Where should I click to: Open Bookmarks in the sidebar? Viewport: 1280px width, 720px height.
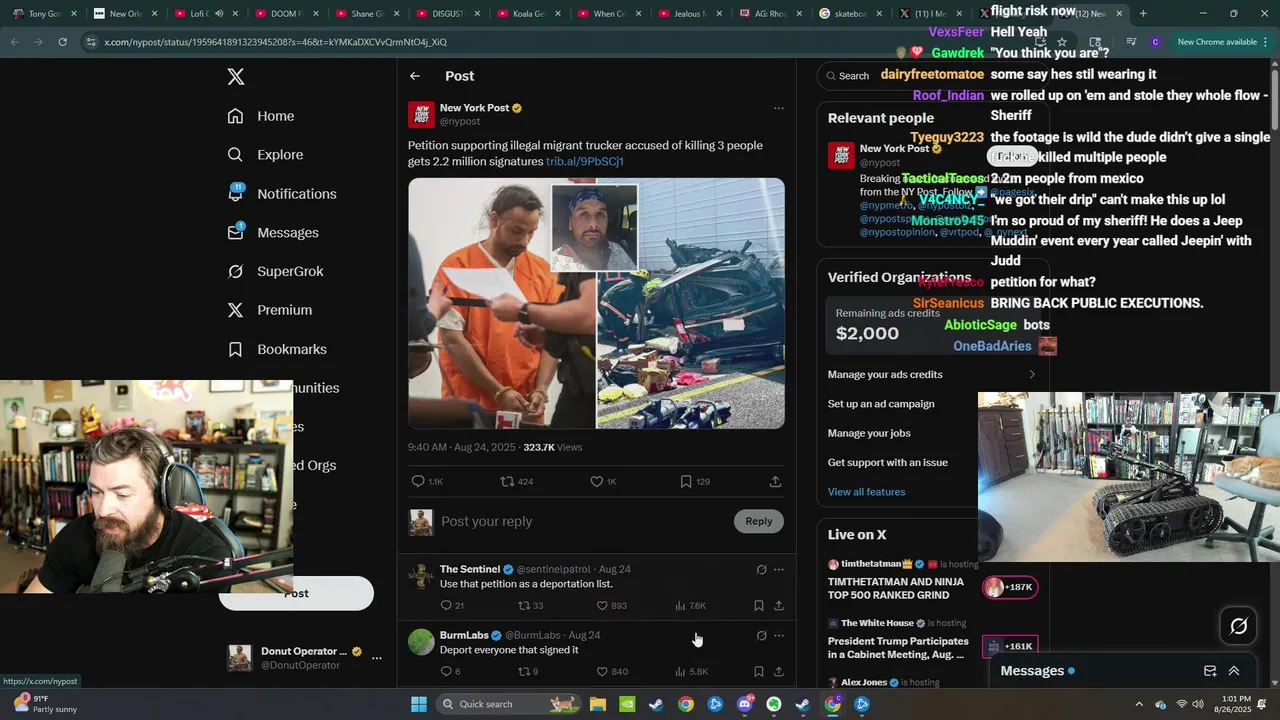point(277,349)
